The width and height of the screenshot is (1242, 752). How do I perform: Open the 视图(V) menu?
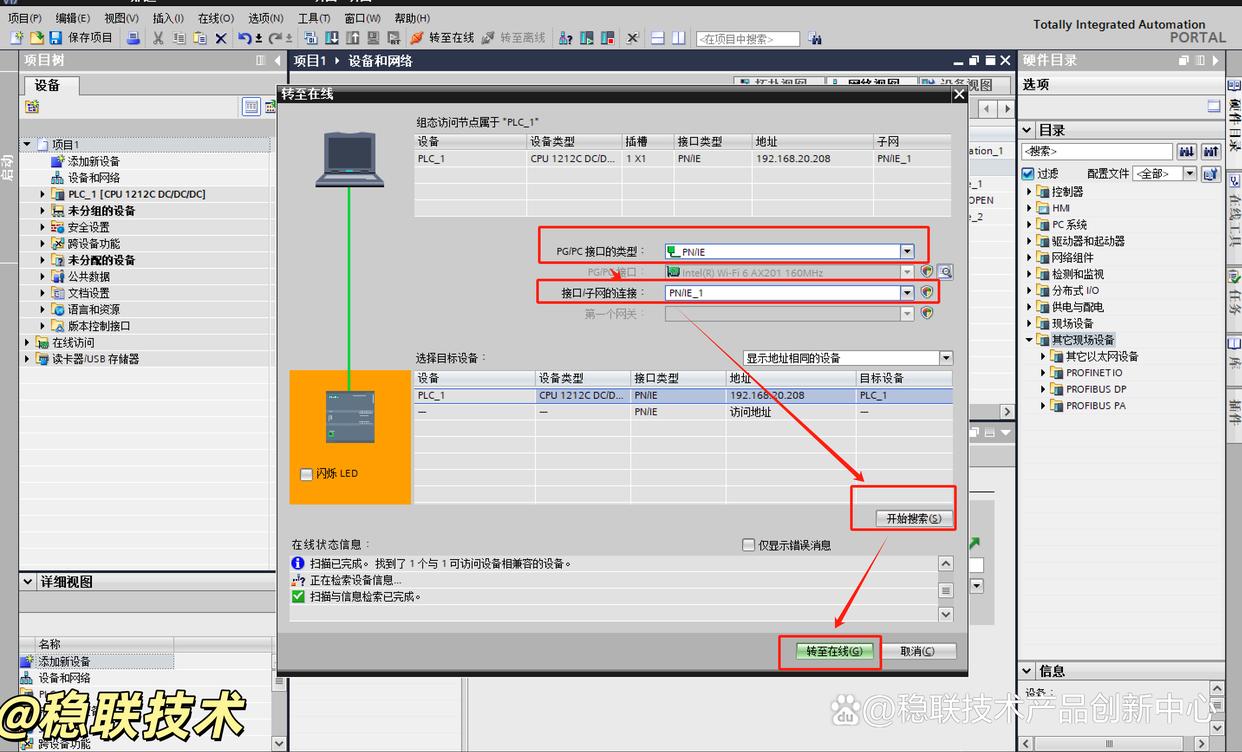pos(121,18)
